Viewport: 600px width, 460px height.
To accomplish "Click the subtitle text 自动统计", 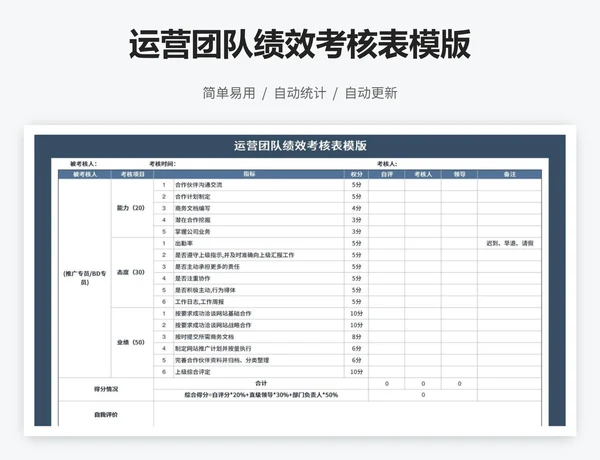I will (300, 93).
